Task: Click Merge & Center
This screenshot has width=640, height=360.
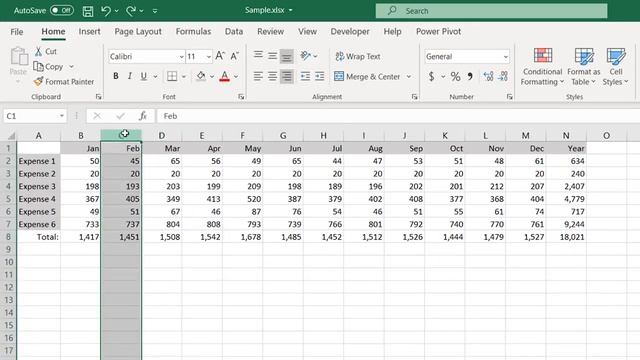Action: click(367, 76)
